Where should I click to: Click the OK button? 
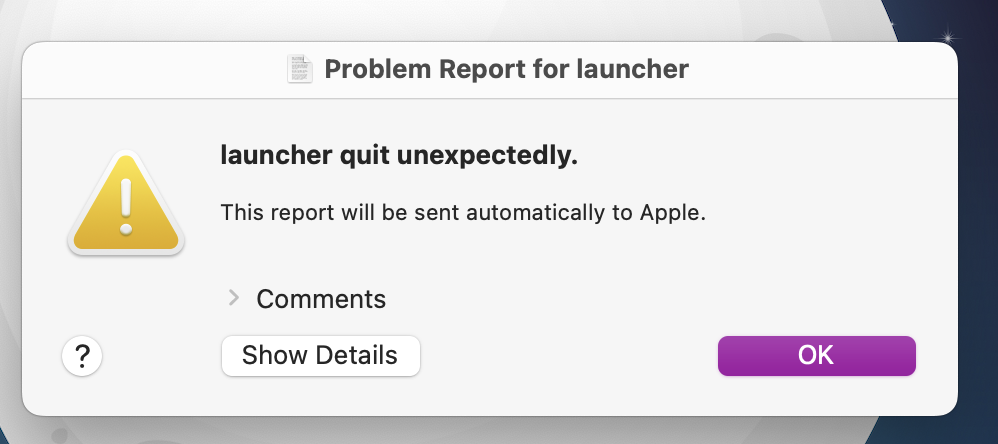[x=816, y=355]
